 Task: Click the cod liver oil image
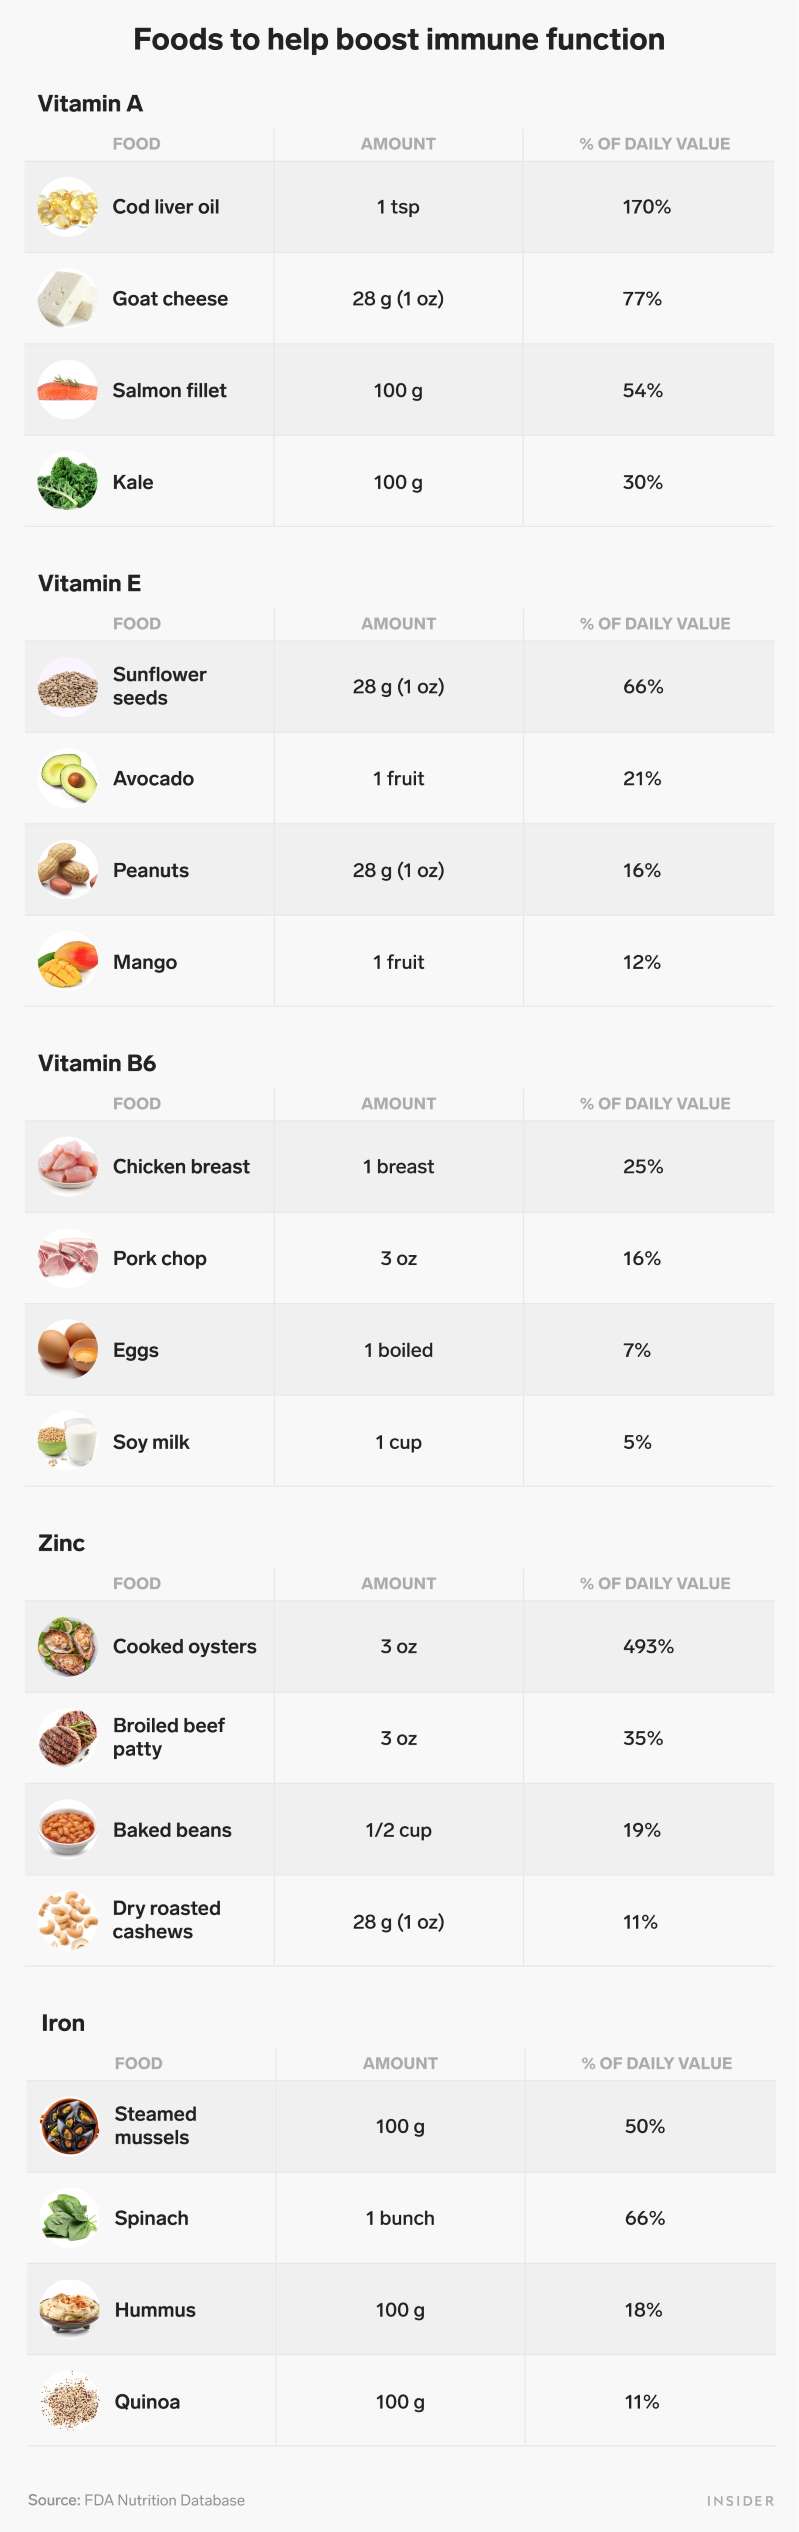(x=67, y=207)
